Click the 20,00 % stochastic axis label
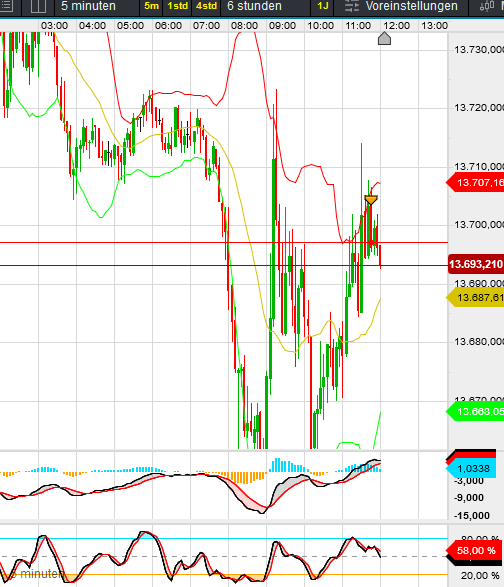 pyautogui.click(x=480, y=576)
